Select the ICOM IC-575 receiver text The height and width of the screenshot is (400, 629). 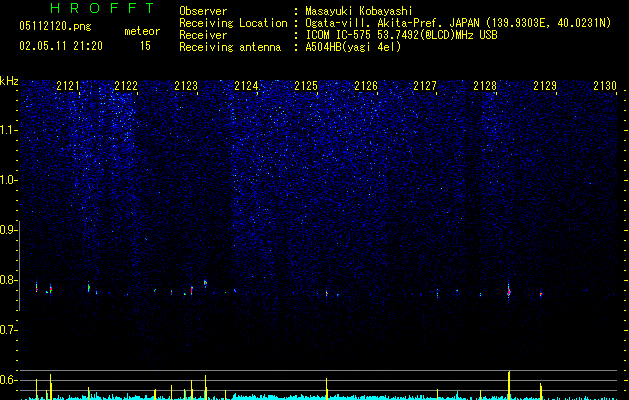point(401,35)
